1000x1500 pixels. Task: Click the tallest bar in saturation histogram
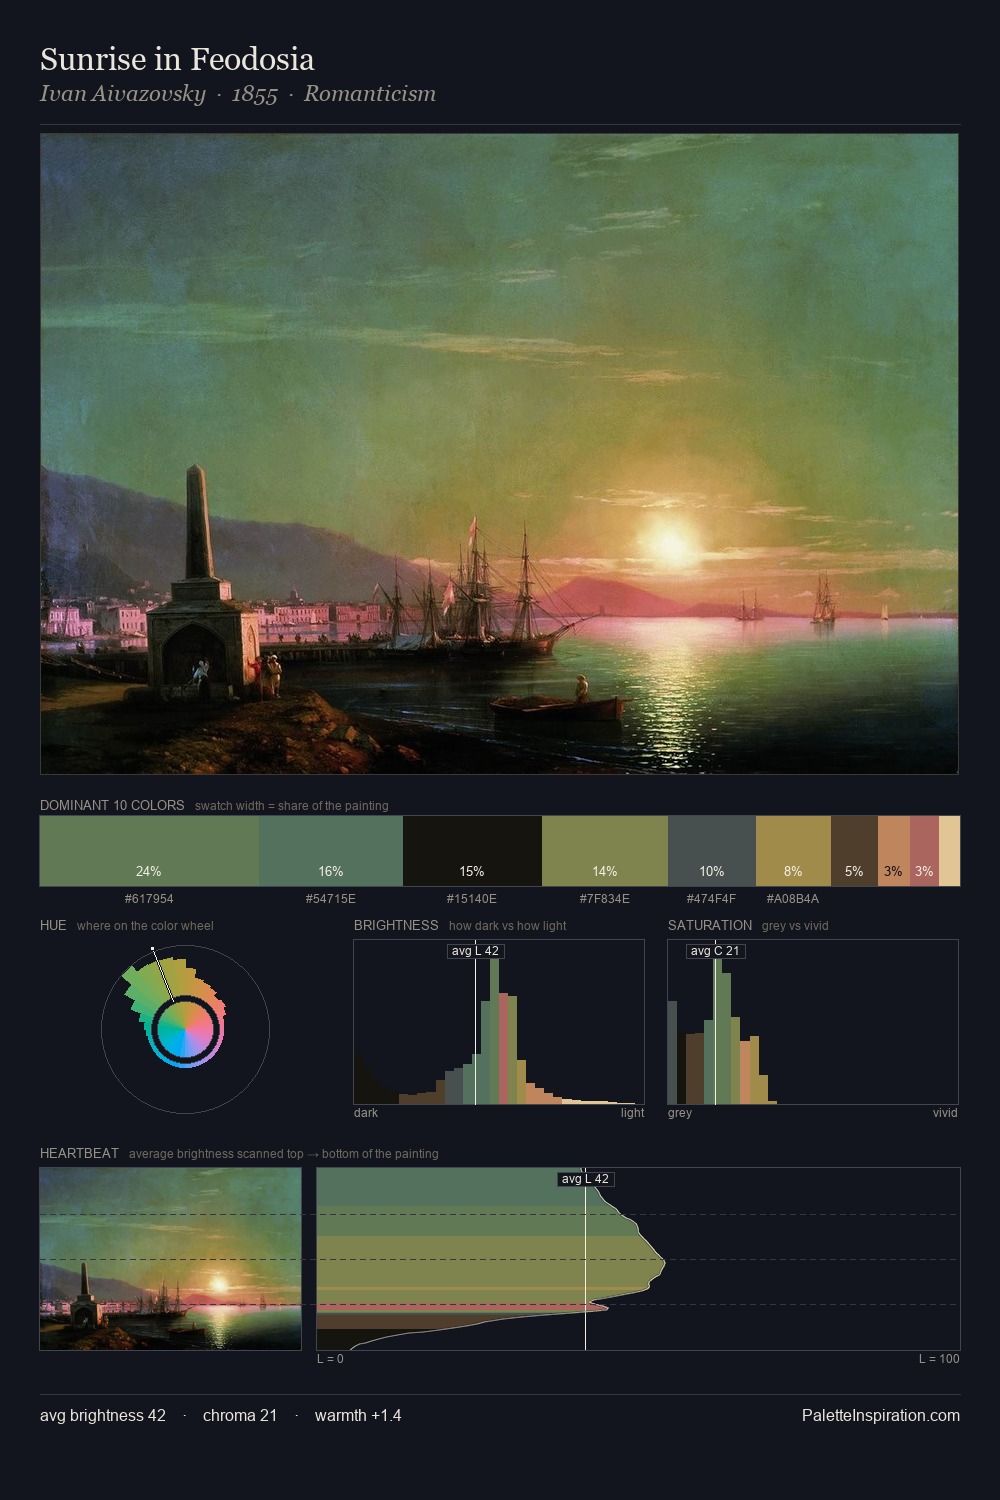click(x=718, y=1031)
